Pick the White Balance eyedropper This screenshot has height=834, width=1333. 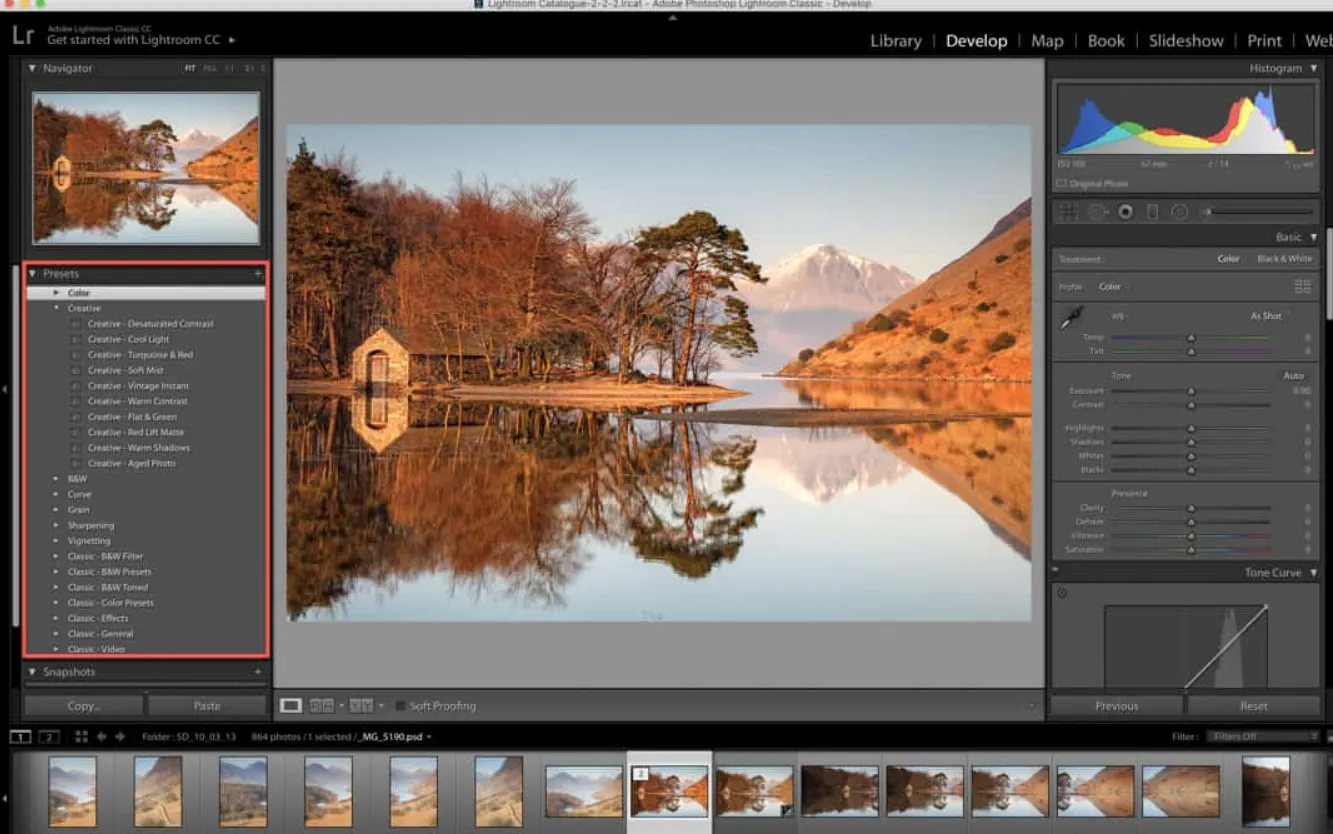pyautogui.click(x=1072, y=319)
